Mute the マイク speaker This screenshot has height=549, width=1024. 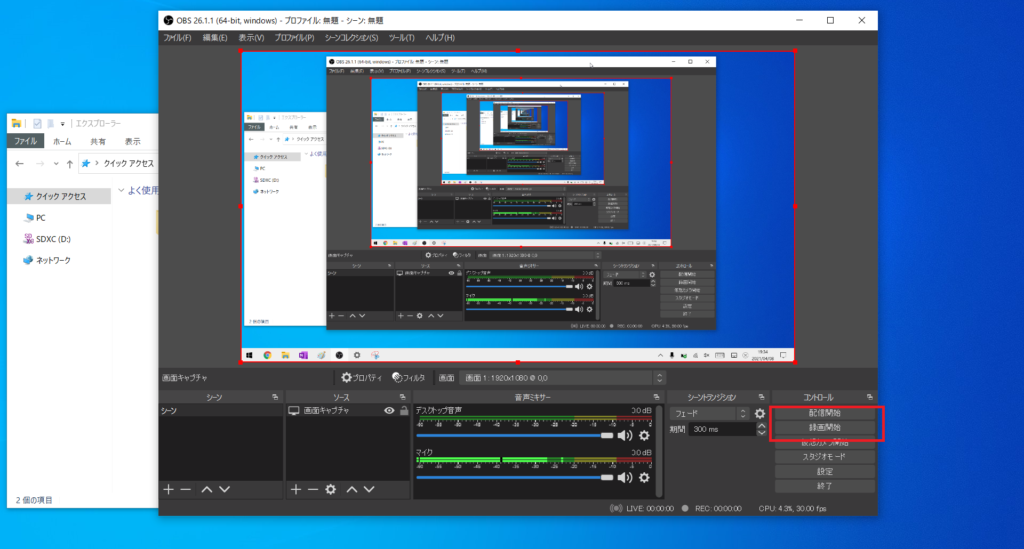[x=625, y=477]
